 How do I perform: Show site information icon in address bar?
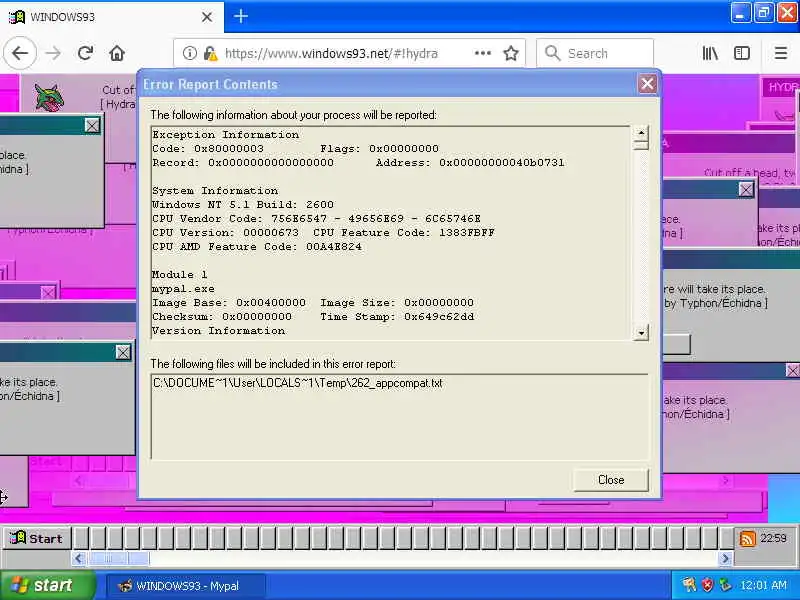click(x=189, y=53)
